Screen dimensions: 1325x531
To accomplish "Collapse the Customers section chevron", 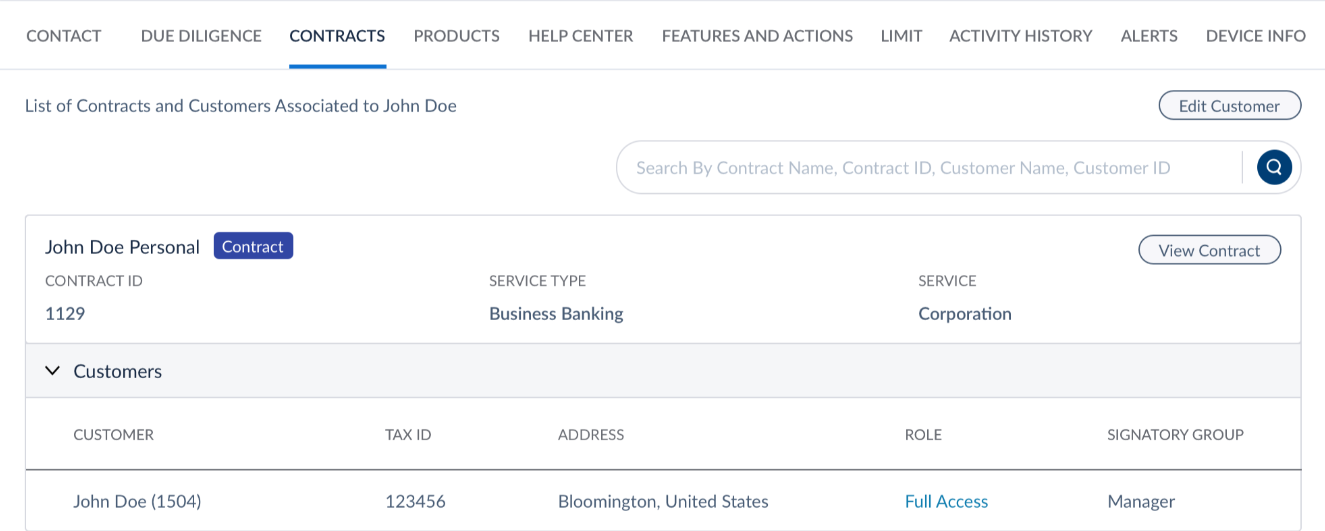I will (x=53, y=371).
